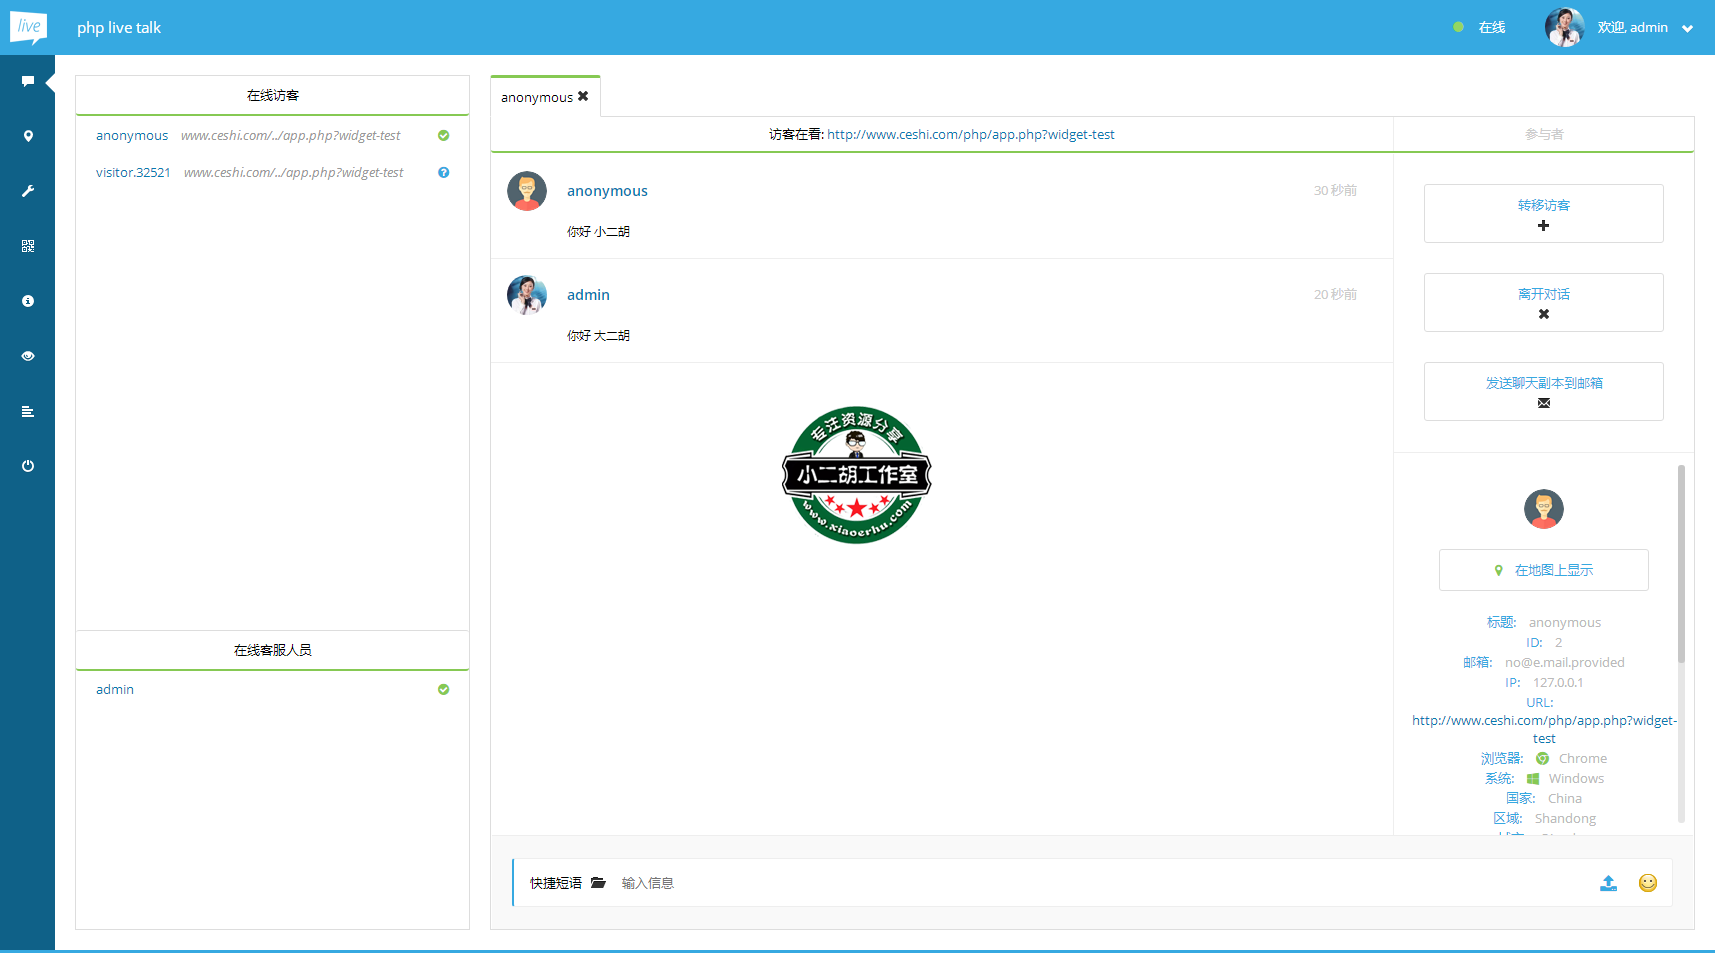Click 发送聊天副本到邮箱 send transcript button

click(1543, 391)
